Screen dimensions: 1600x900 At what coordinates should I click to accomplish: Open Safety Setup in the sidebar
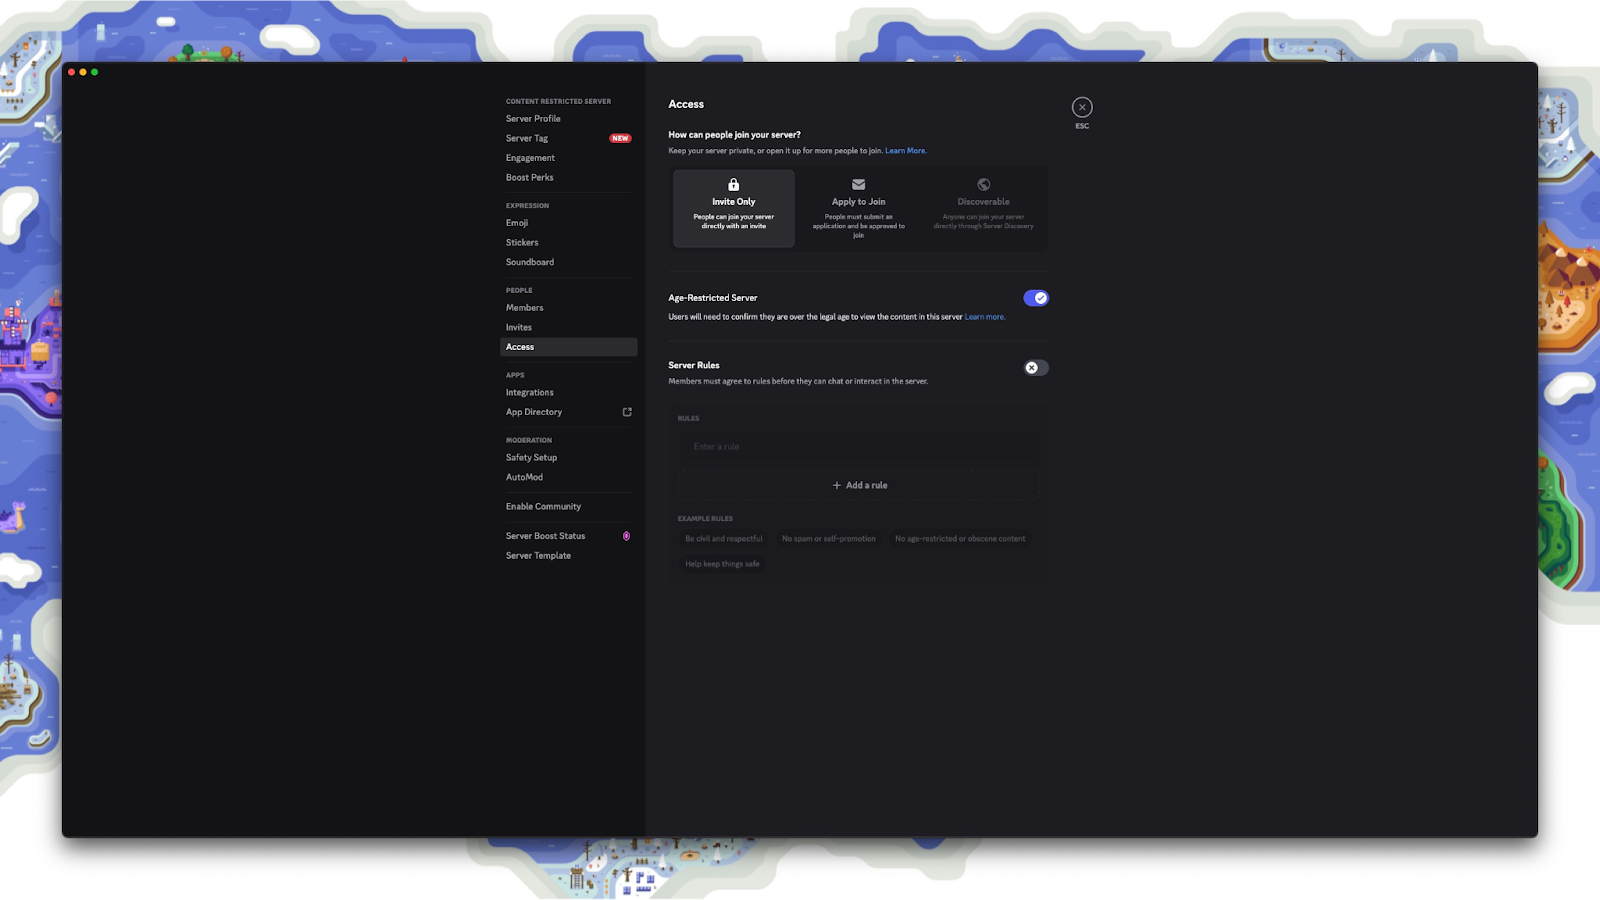(530, 457)
